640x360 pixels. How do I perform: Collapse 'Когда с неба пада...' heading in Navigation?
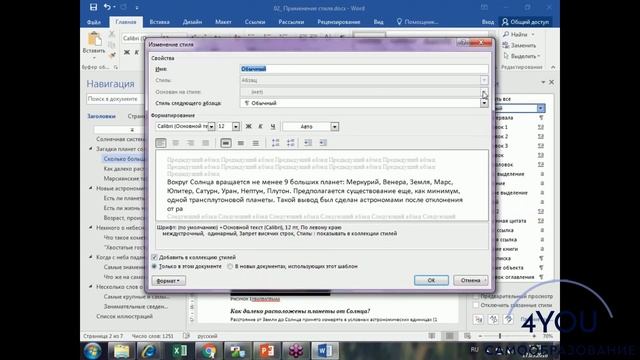(91, 257)
